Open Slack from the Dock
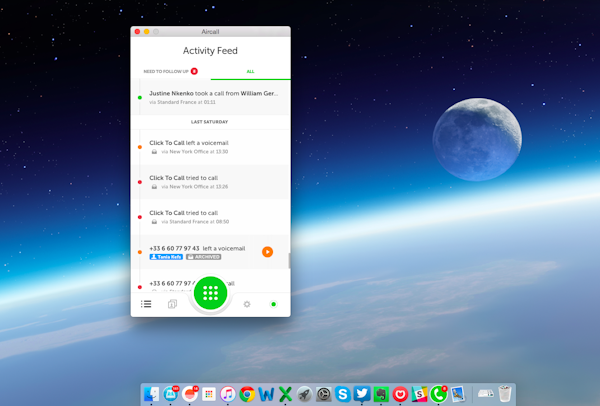 (419, 394)
